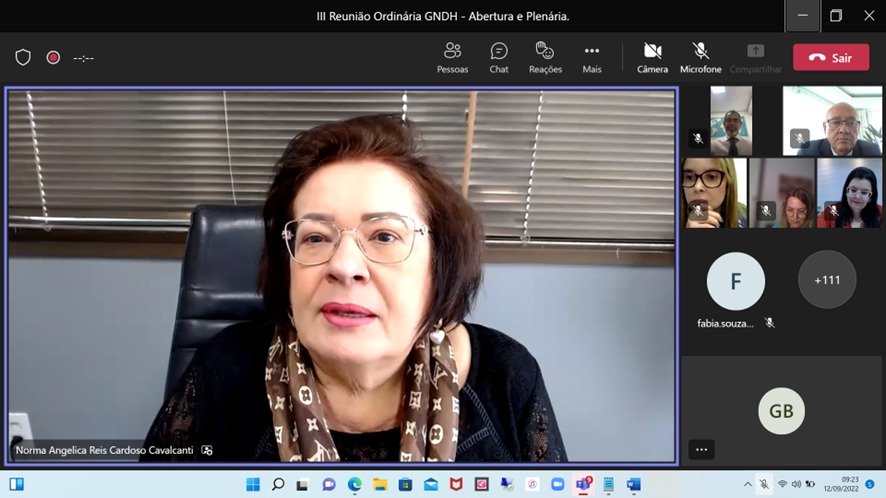Select the fabia.souza participant avatar
Image resolution: width=886 pixels, height=498 pixels.
coord(735,281)
